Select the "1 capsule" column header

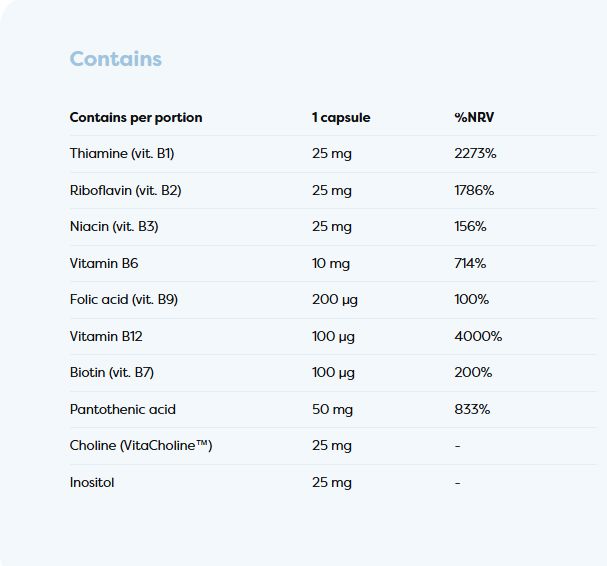[341, 118]
